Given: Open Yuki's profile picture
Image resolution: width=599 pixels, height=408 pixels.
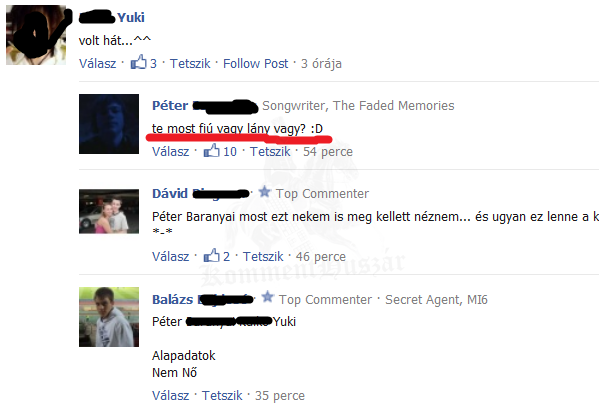Looking at the screenshot, I should (x=36, y=35).
